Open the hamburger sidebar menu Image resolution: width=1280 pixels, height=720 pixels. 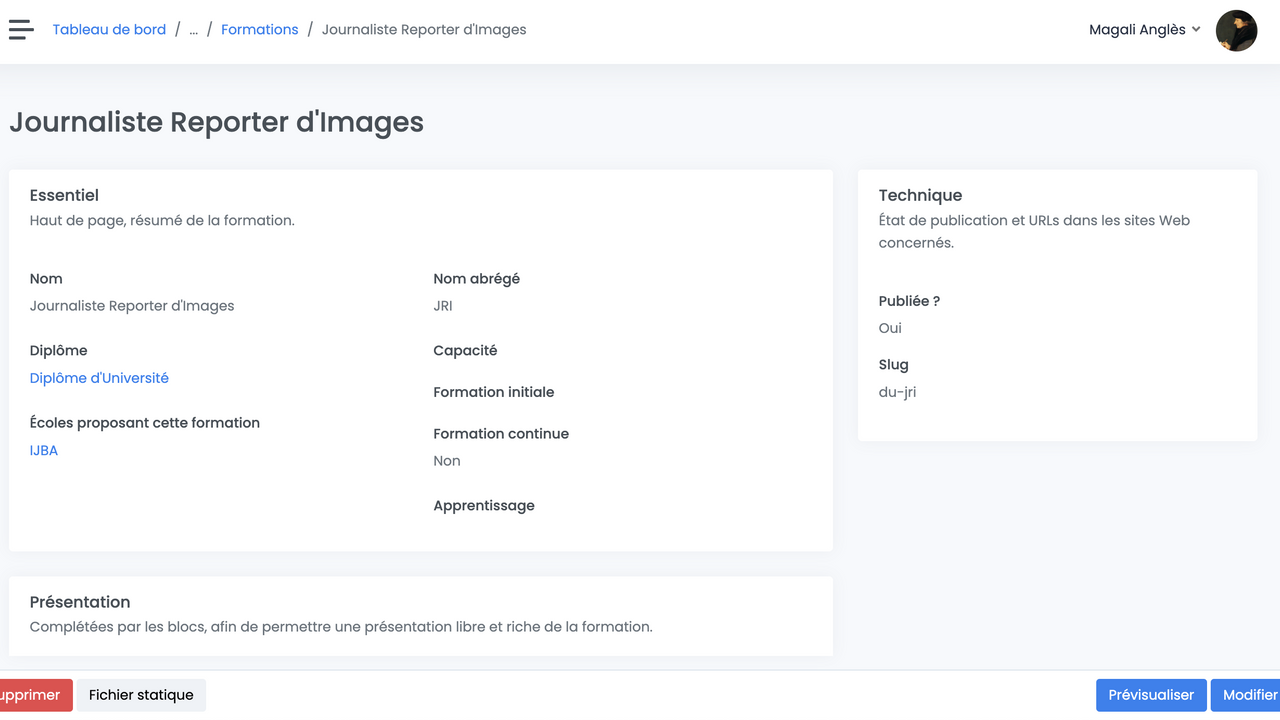tap(21, 30)
